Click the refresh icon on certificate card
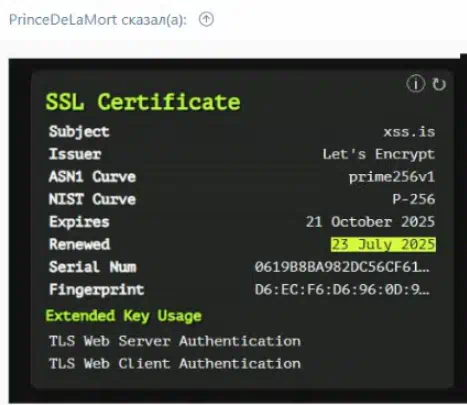This screenshot has width=467, height=405. point(439,84)
